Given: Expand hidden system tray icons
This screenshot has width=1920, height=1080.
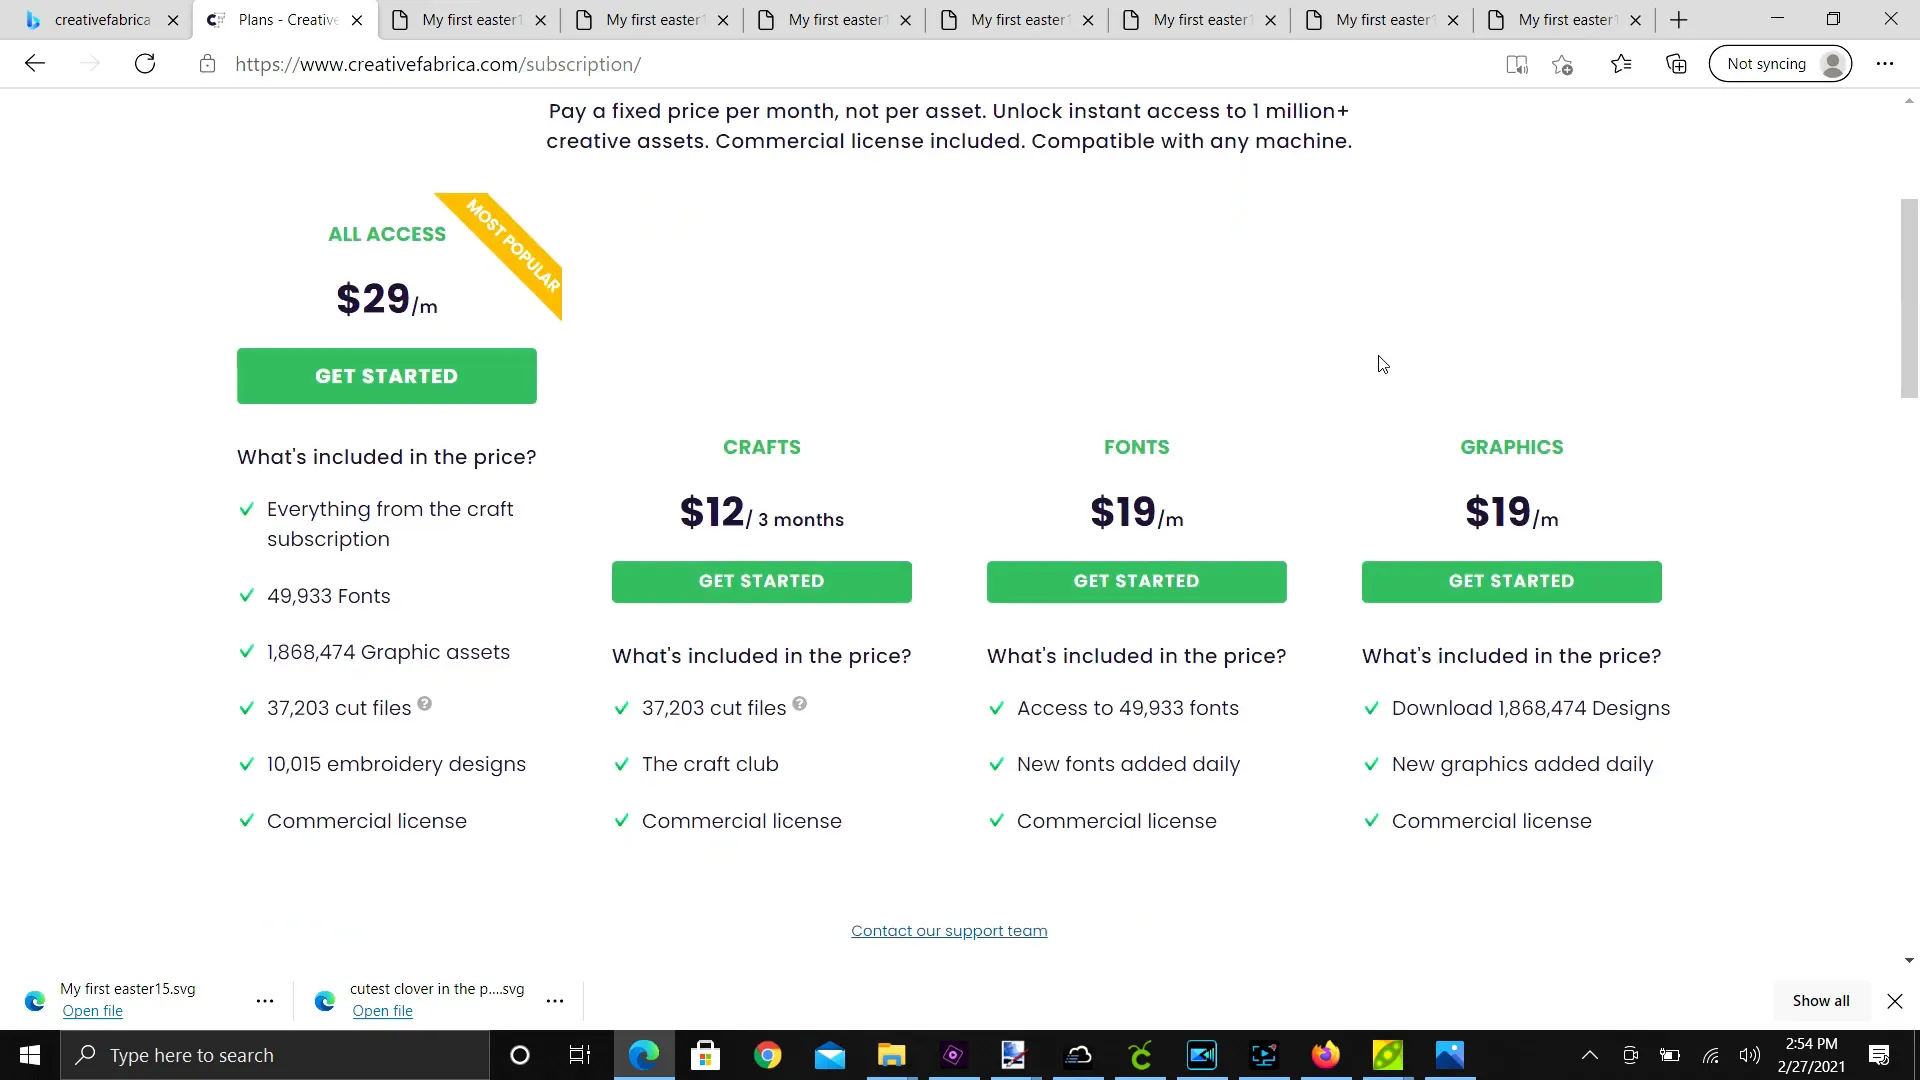Looking at the screenshot, I should tap(1589, 1055).
